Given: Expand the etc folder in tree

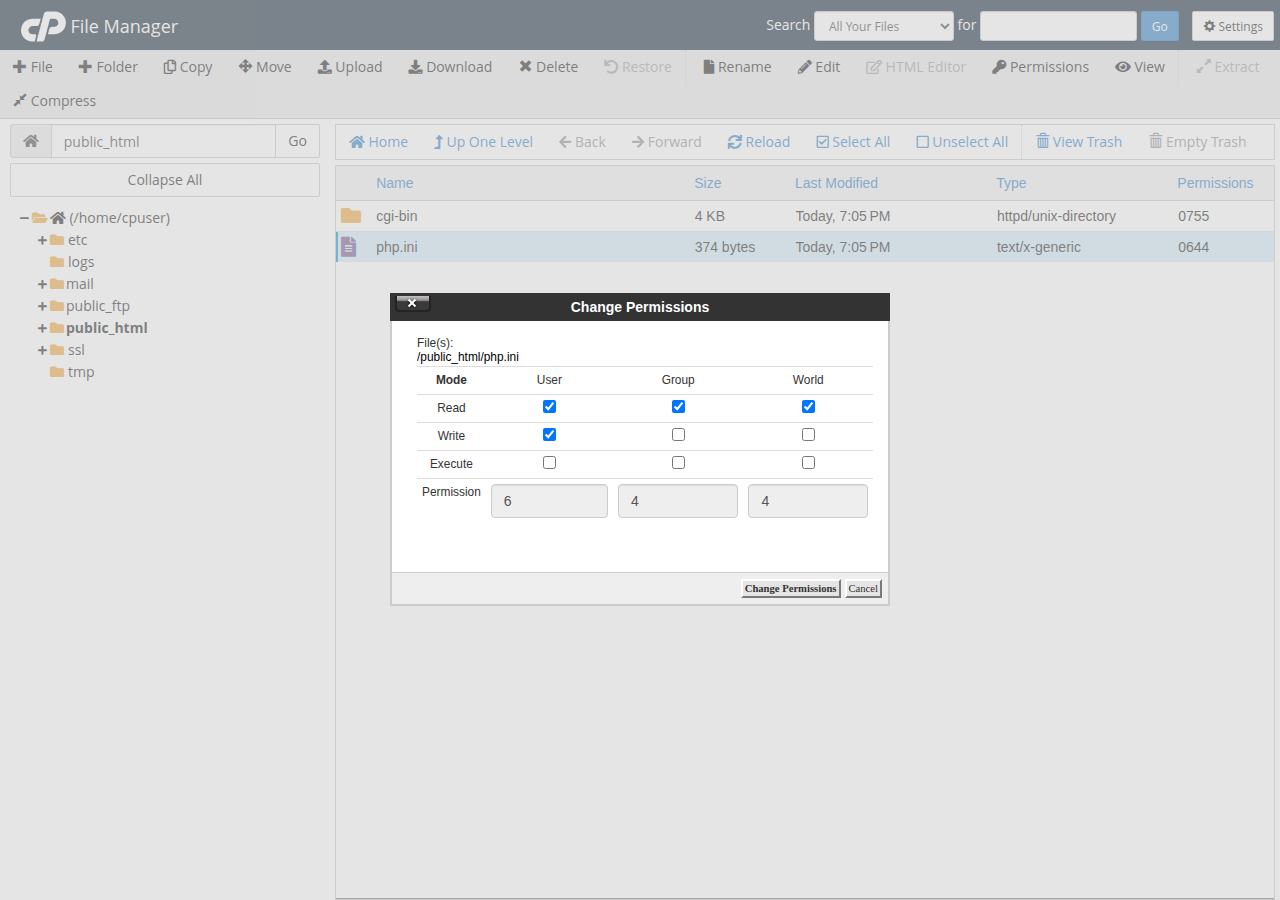Looking at the screenshot, I should [x=42, y=240].
